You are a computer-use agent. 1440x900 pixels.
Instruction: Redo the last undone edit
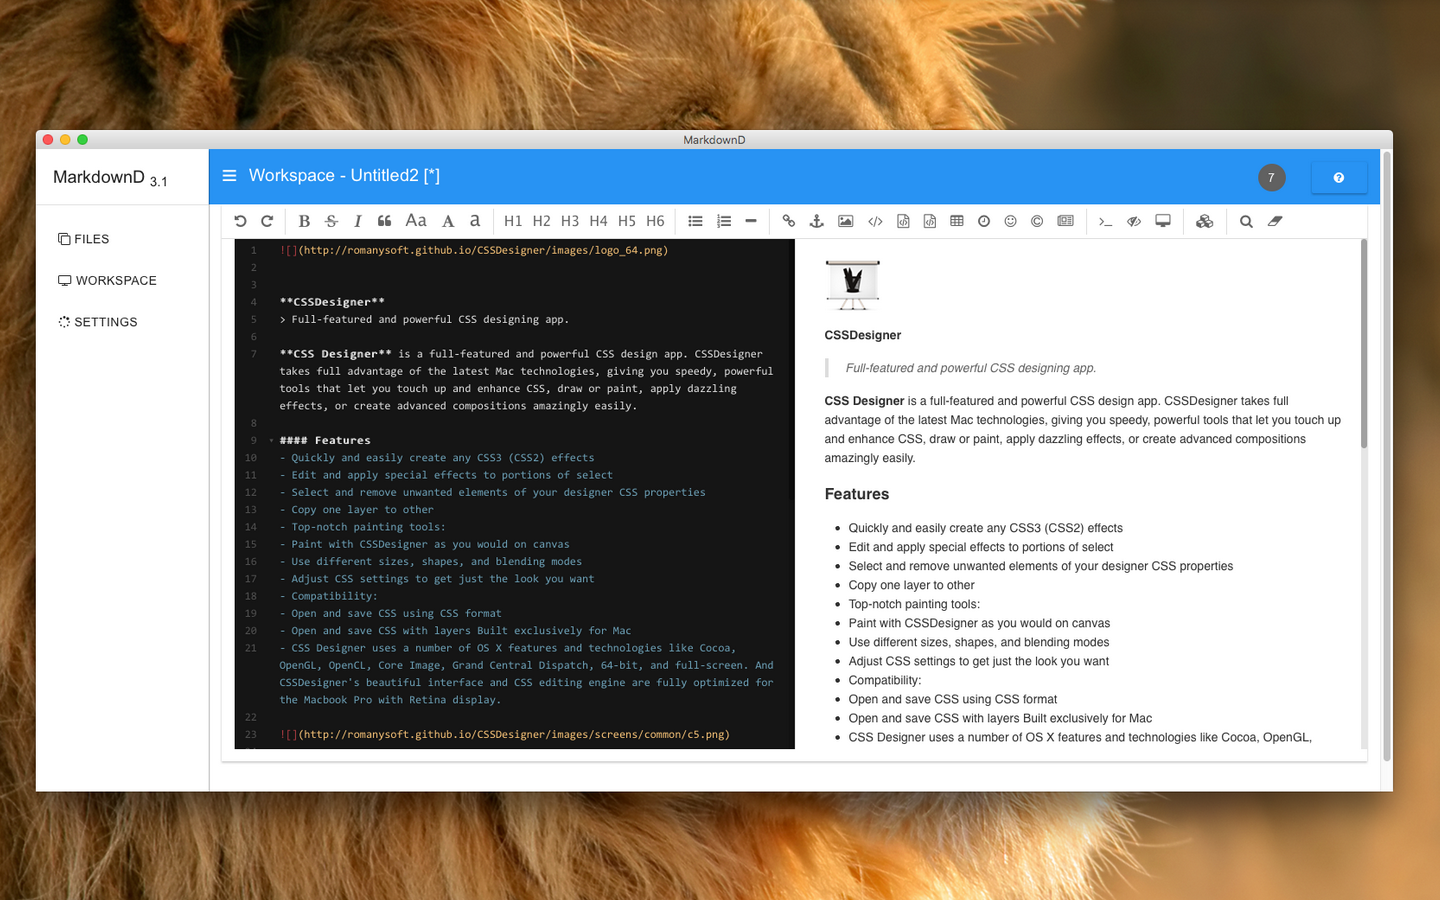click(x=267, y=221)
